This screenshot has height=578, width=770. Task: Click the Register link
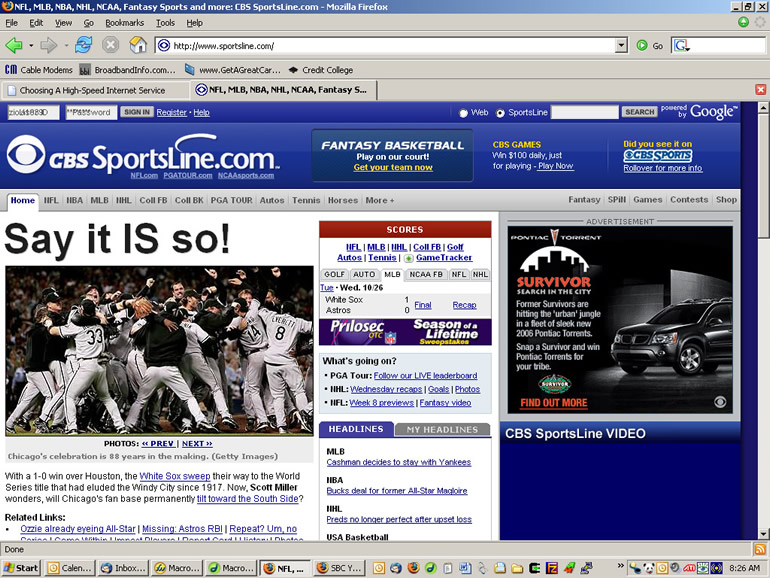point(171,112)
